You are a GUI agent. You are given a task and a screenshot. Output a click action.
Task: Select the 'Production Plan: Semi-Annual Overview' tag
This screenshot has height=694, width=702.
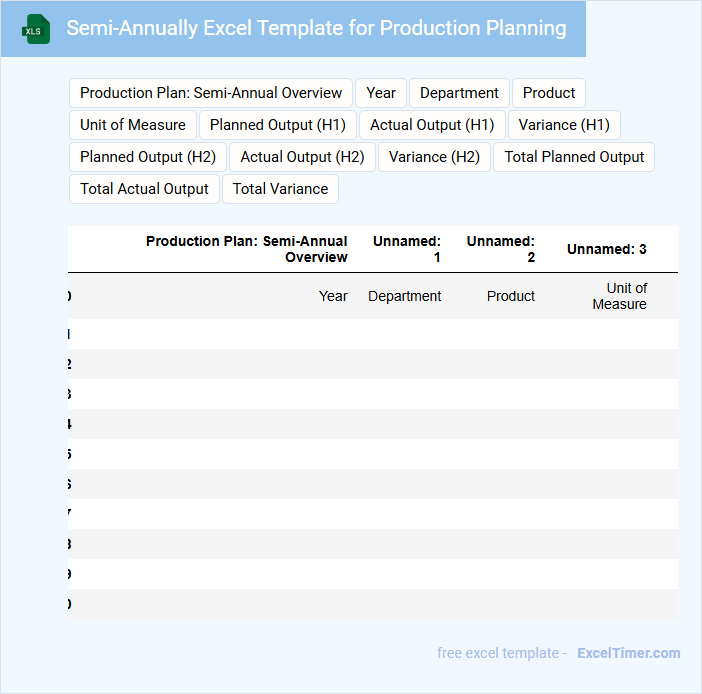point(211,93)
